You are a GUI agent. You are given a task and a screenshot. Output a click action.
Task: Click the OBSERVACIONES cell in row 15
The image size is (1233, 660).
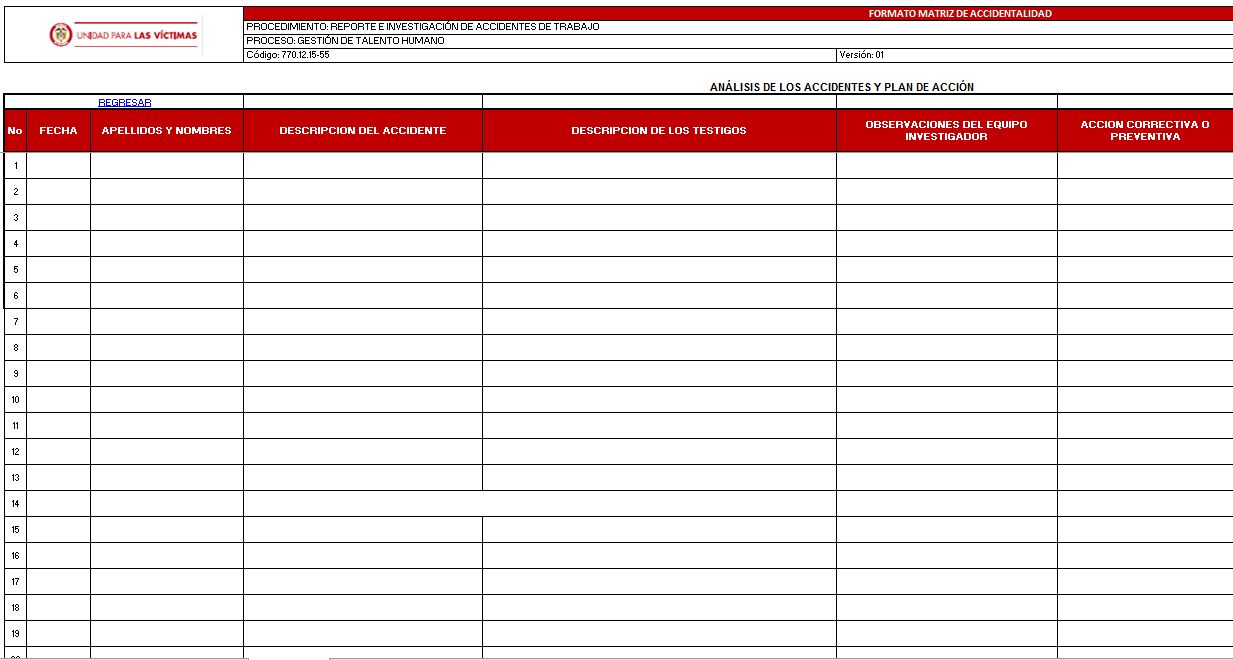pos(946,529)
